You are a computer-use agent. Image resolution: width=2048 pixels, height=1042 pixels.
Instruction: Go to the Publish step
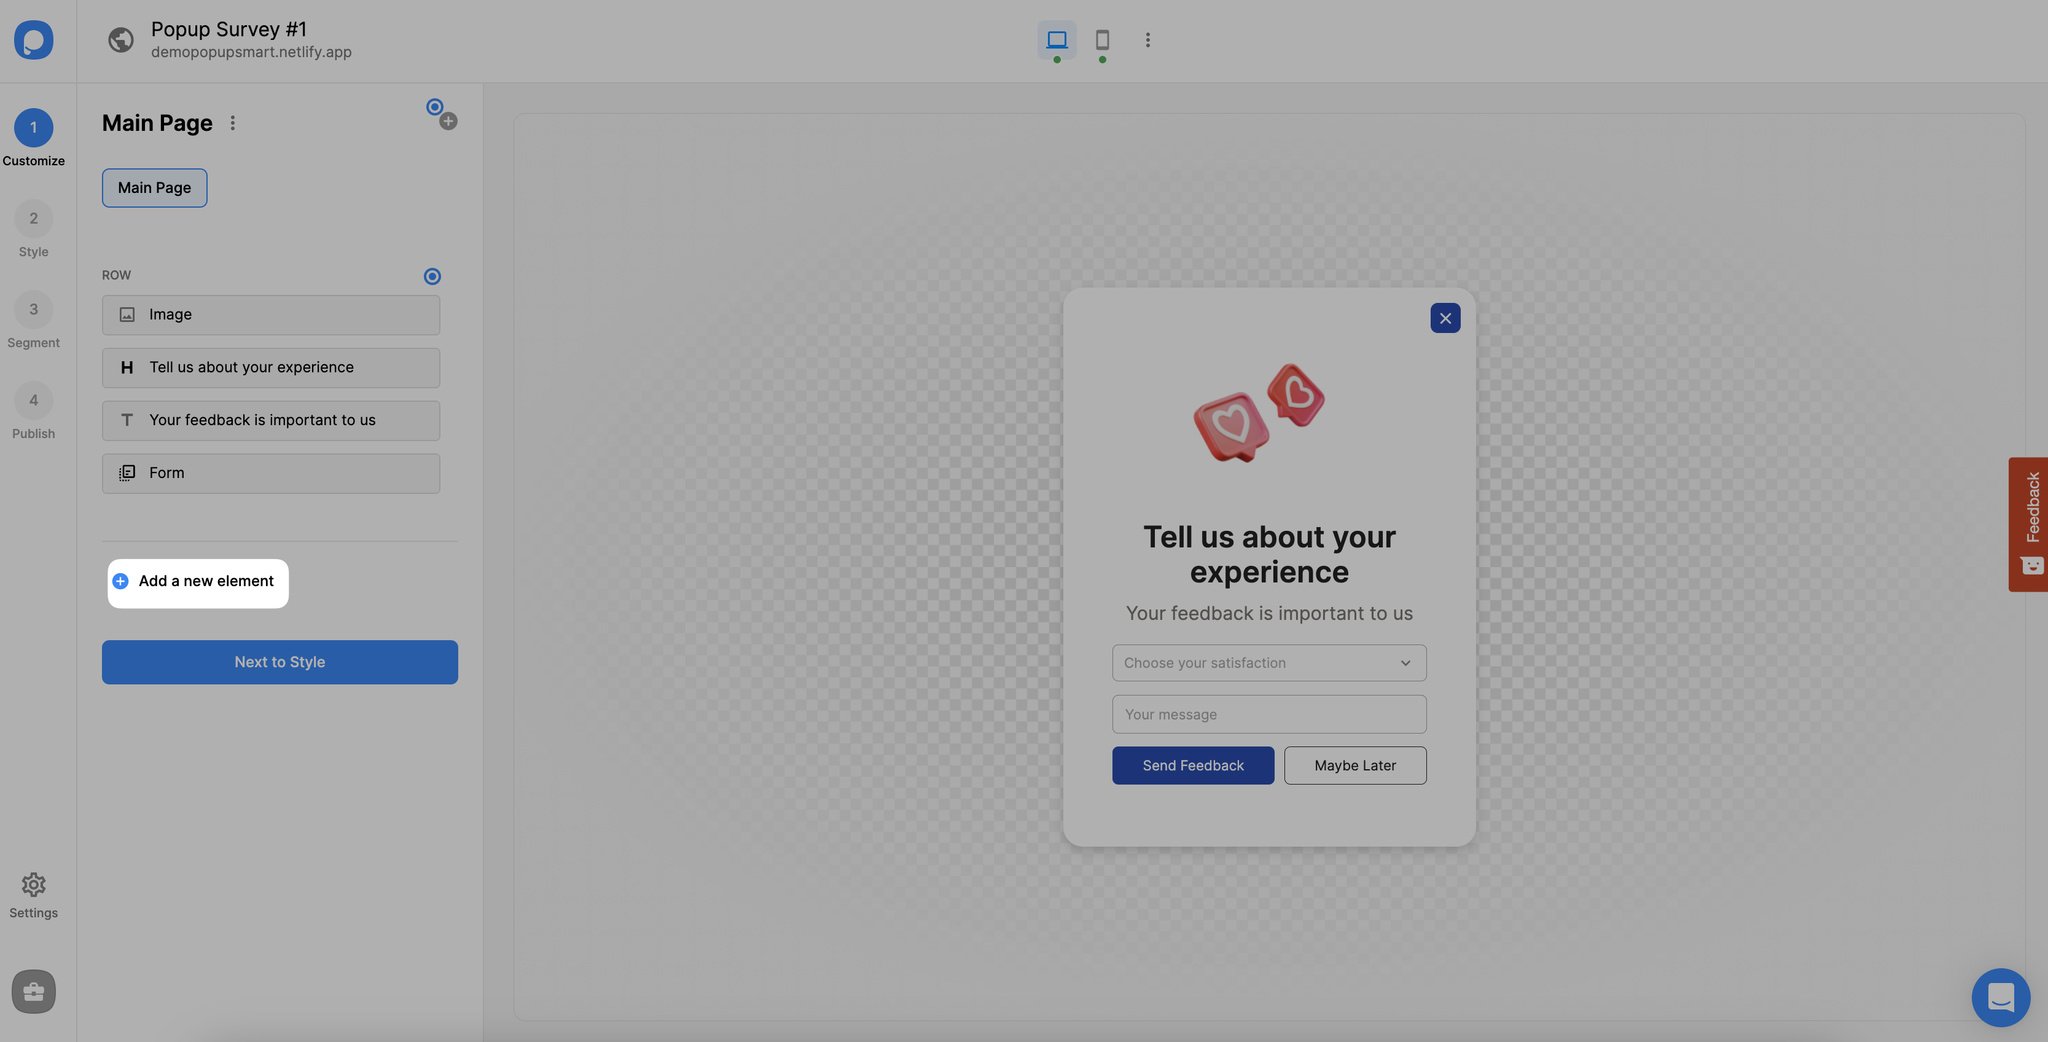click(33, 400)
